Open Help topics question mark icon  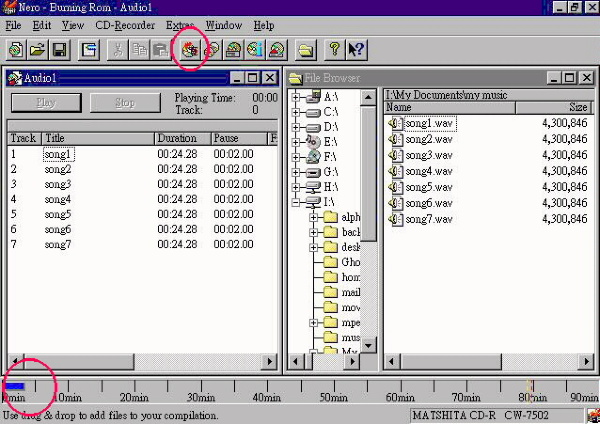click(x=334, y=50)
